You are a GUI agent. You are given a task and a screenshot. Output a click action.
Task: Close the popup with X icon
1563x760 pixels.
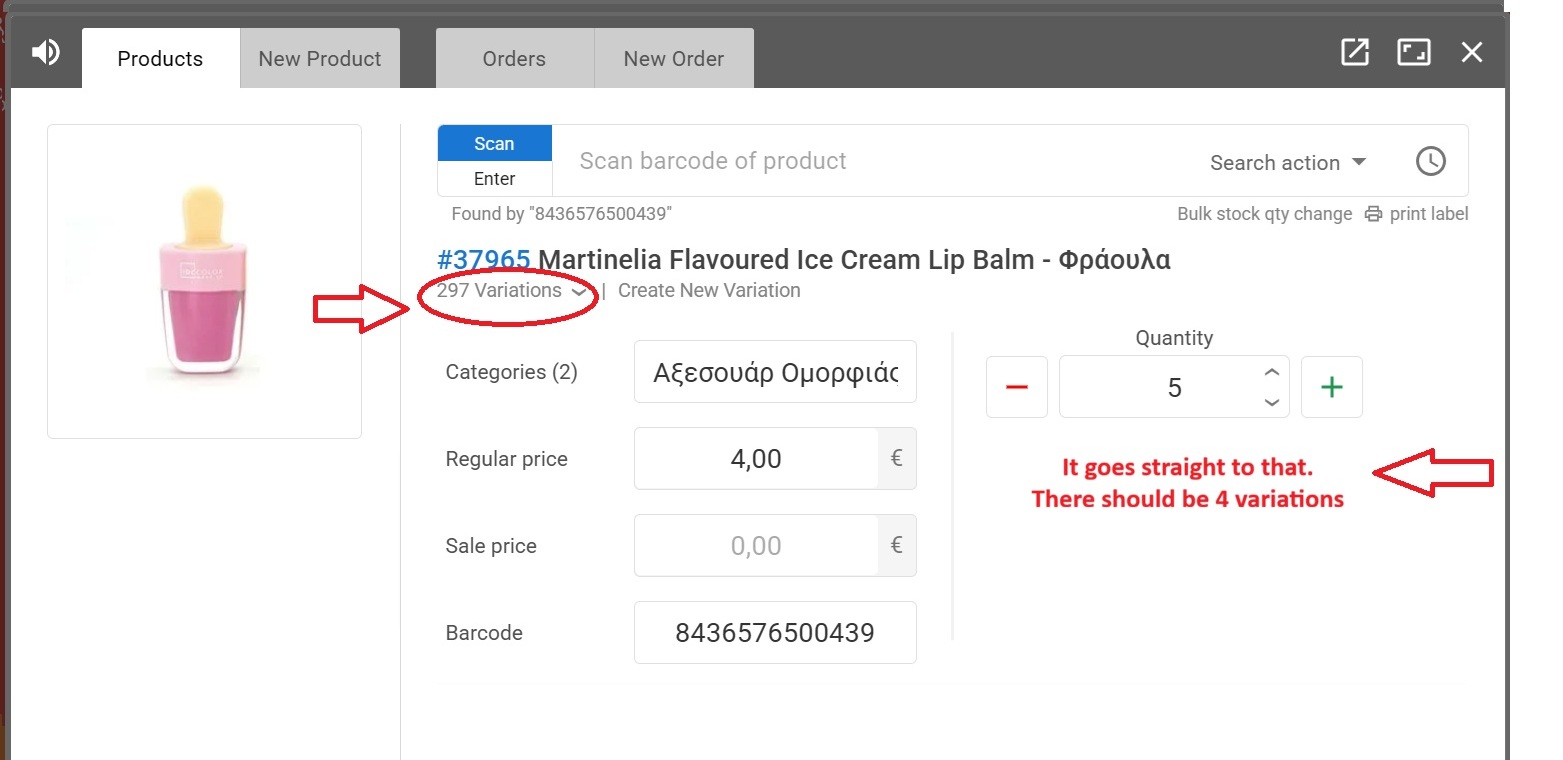(x=1471, y=53)
